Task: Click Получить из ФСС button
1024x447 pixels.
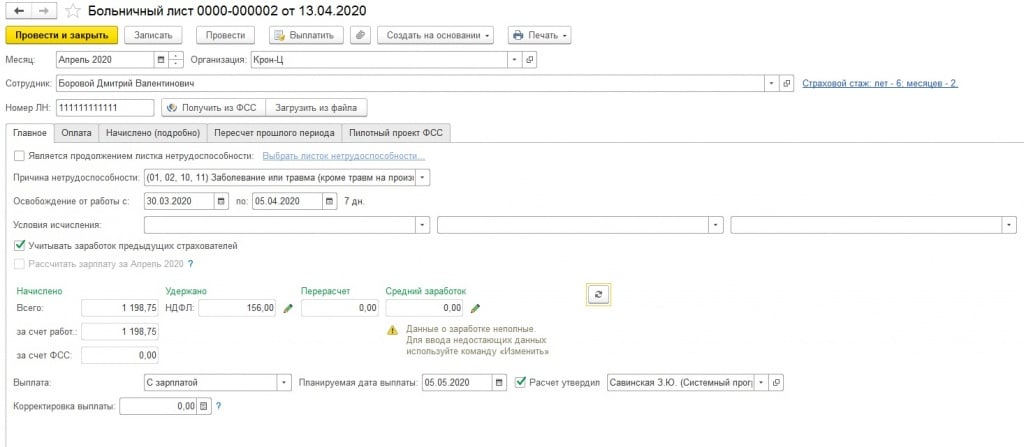Action: coord(213,107)
